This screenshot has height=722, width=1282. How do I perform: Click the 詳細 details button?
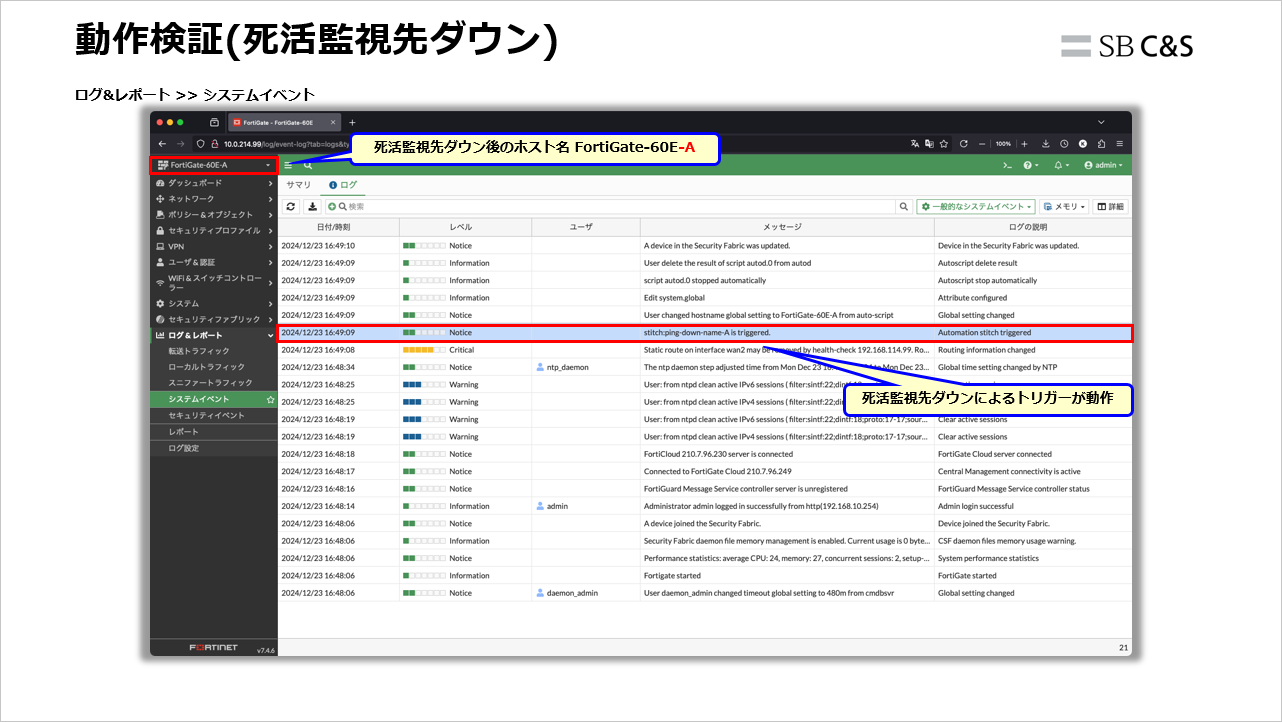(x=1110, y=206)
